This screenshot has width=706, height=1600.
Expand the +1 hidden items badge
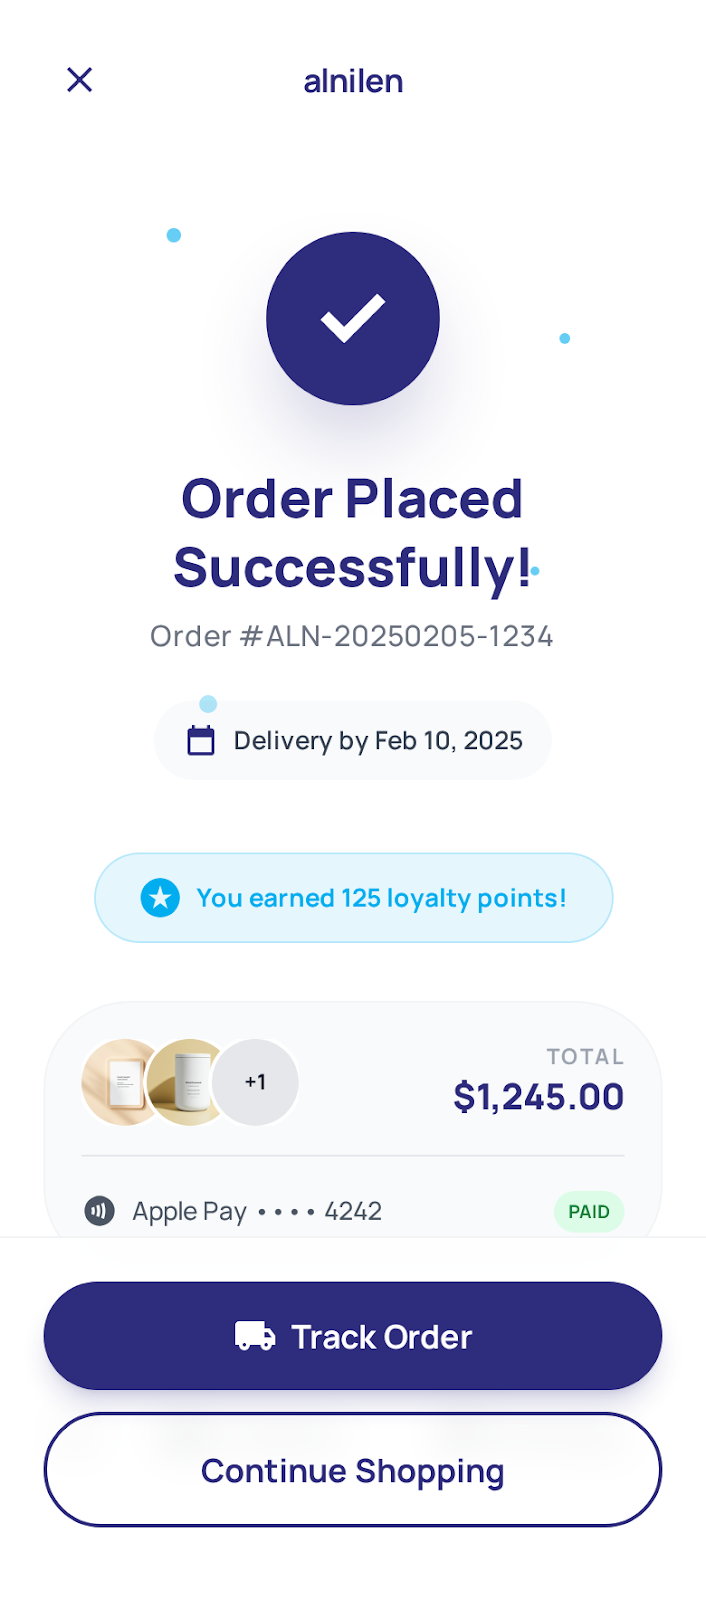tap(256, 1082)
